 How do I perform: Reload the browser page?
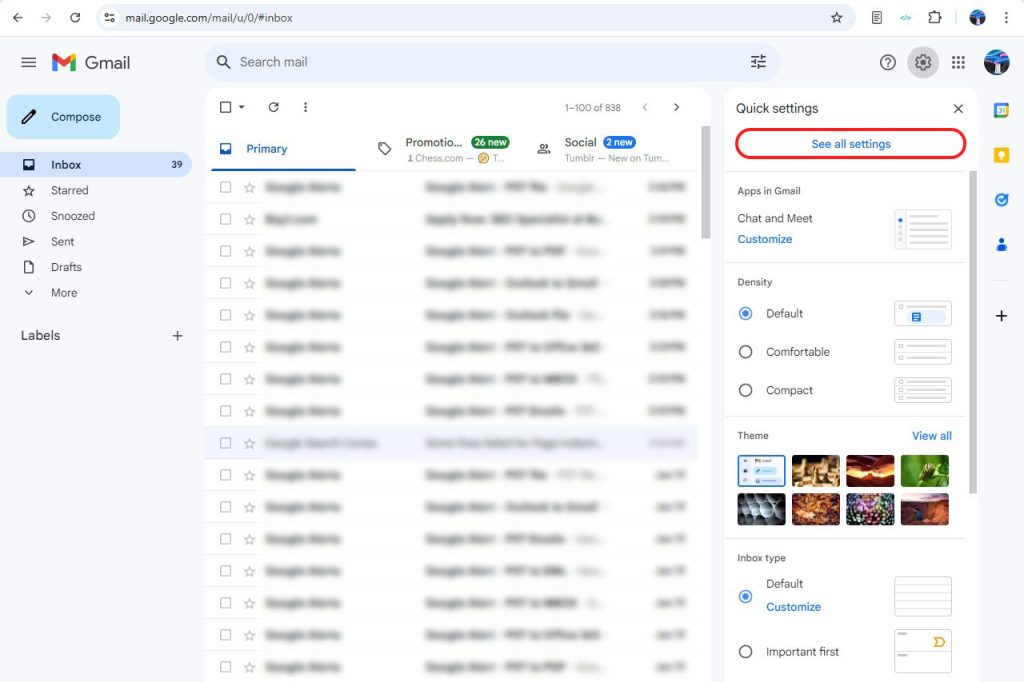pos(75,18)
